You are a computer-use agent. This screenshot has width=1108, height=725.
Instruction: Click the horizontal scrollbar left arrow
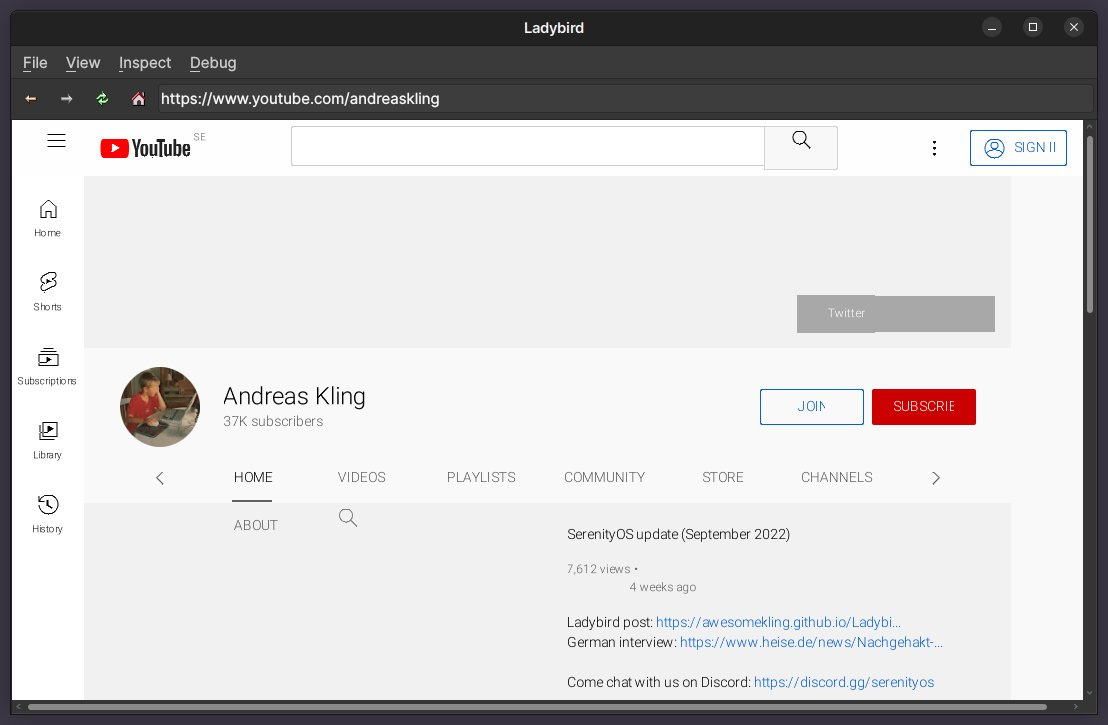coord(18,707)
